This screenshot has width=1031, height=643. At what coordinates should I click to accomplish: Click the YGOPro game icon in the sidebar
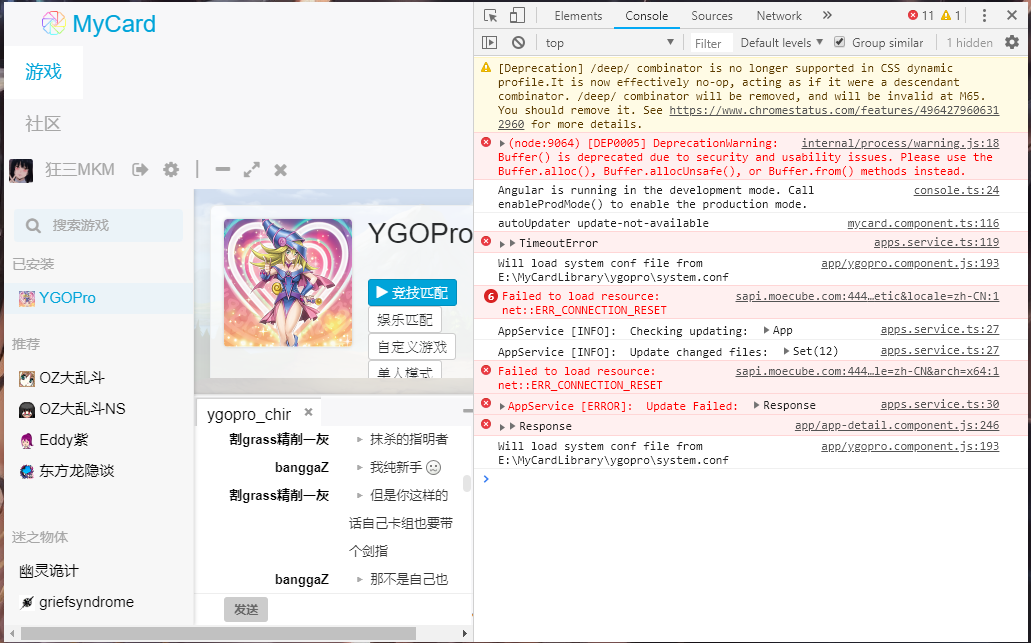27,298
